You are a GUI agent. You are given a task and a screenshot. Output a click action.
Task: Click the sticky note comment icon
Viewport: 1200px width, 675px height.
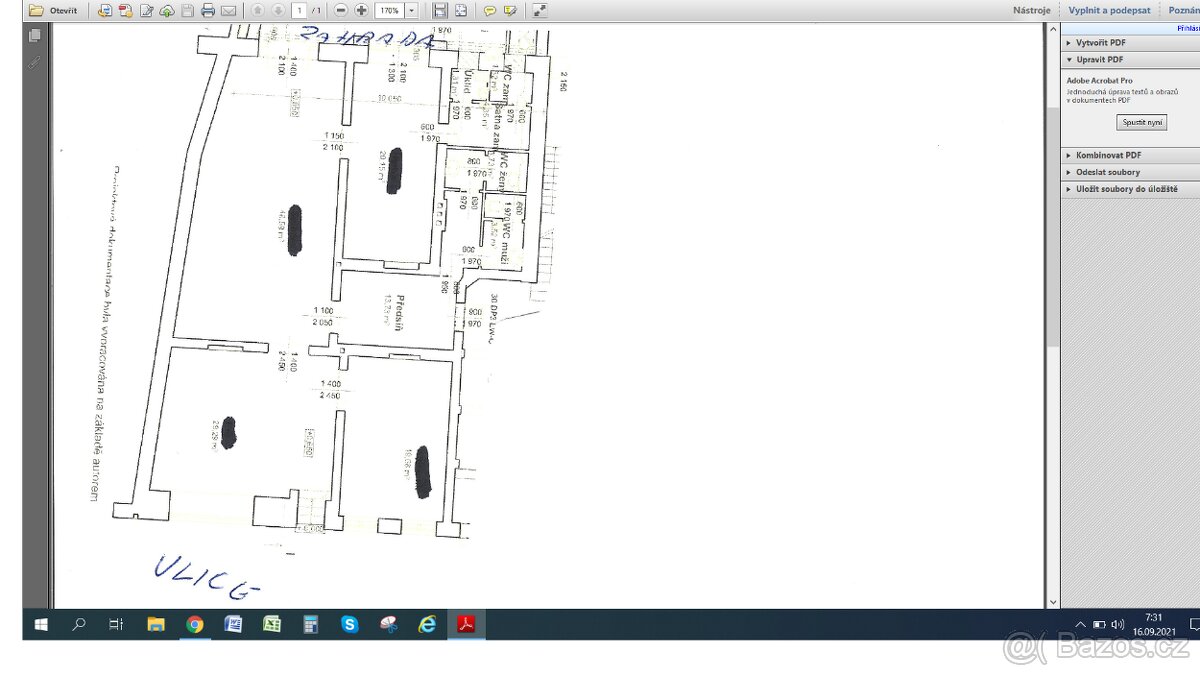tap(490, 11)
